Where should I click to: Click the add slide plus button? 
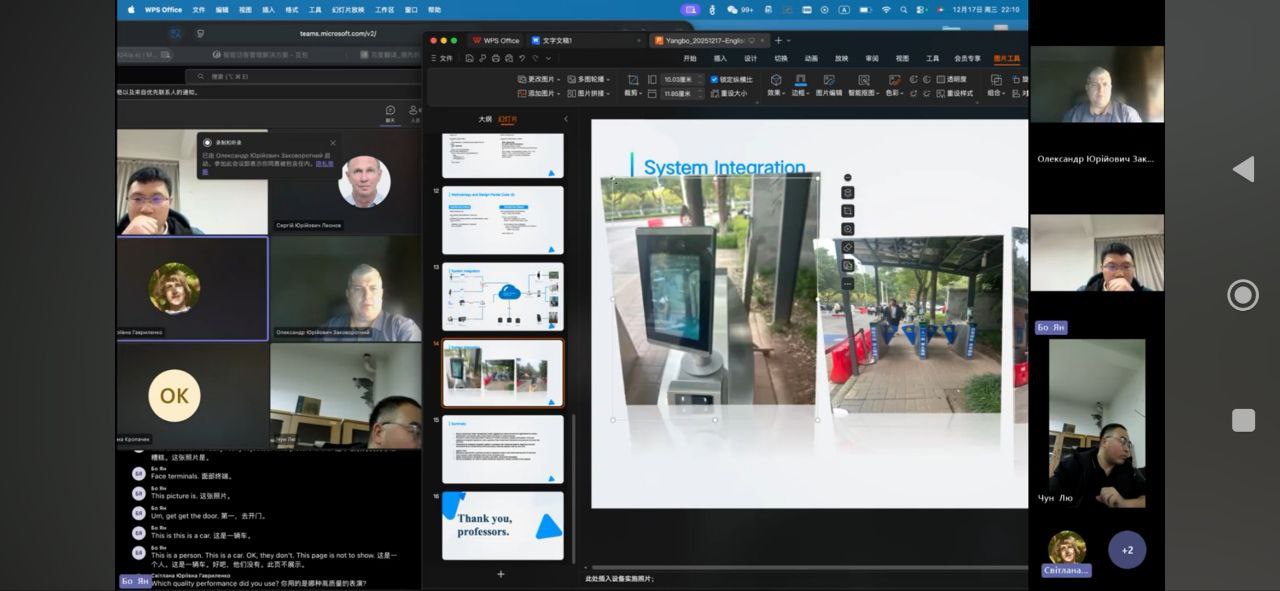click(x=501, y=574)
